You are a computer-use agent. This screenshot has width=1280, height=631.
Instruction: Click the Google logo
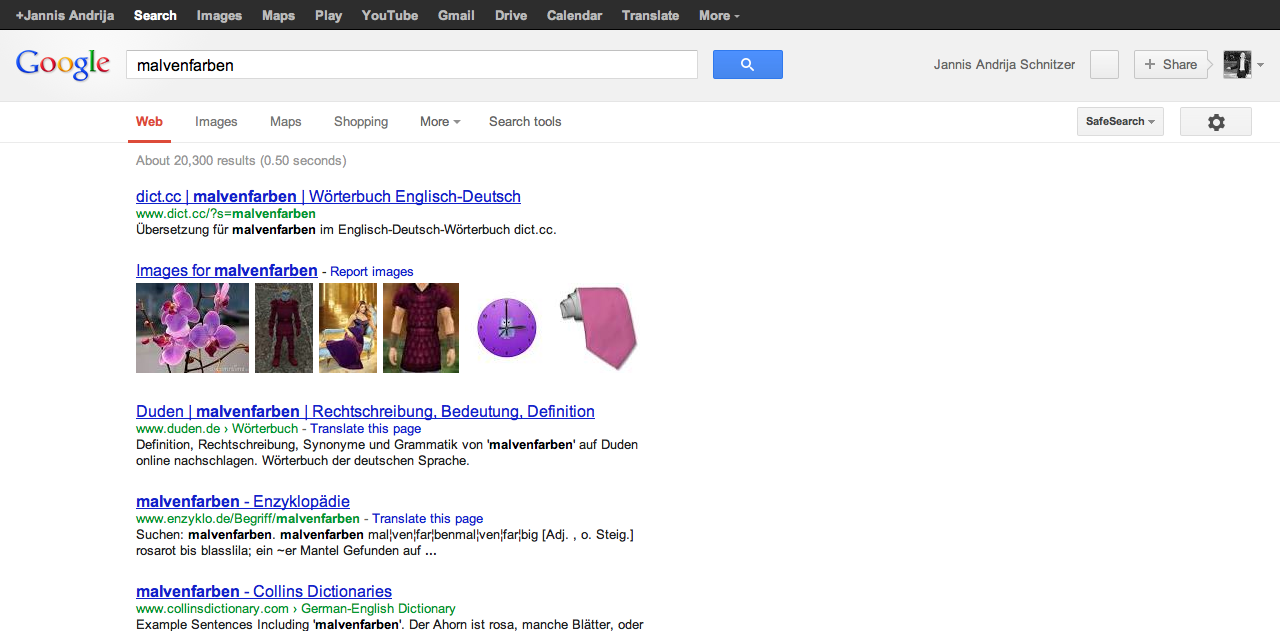(63, 64)
